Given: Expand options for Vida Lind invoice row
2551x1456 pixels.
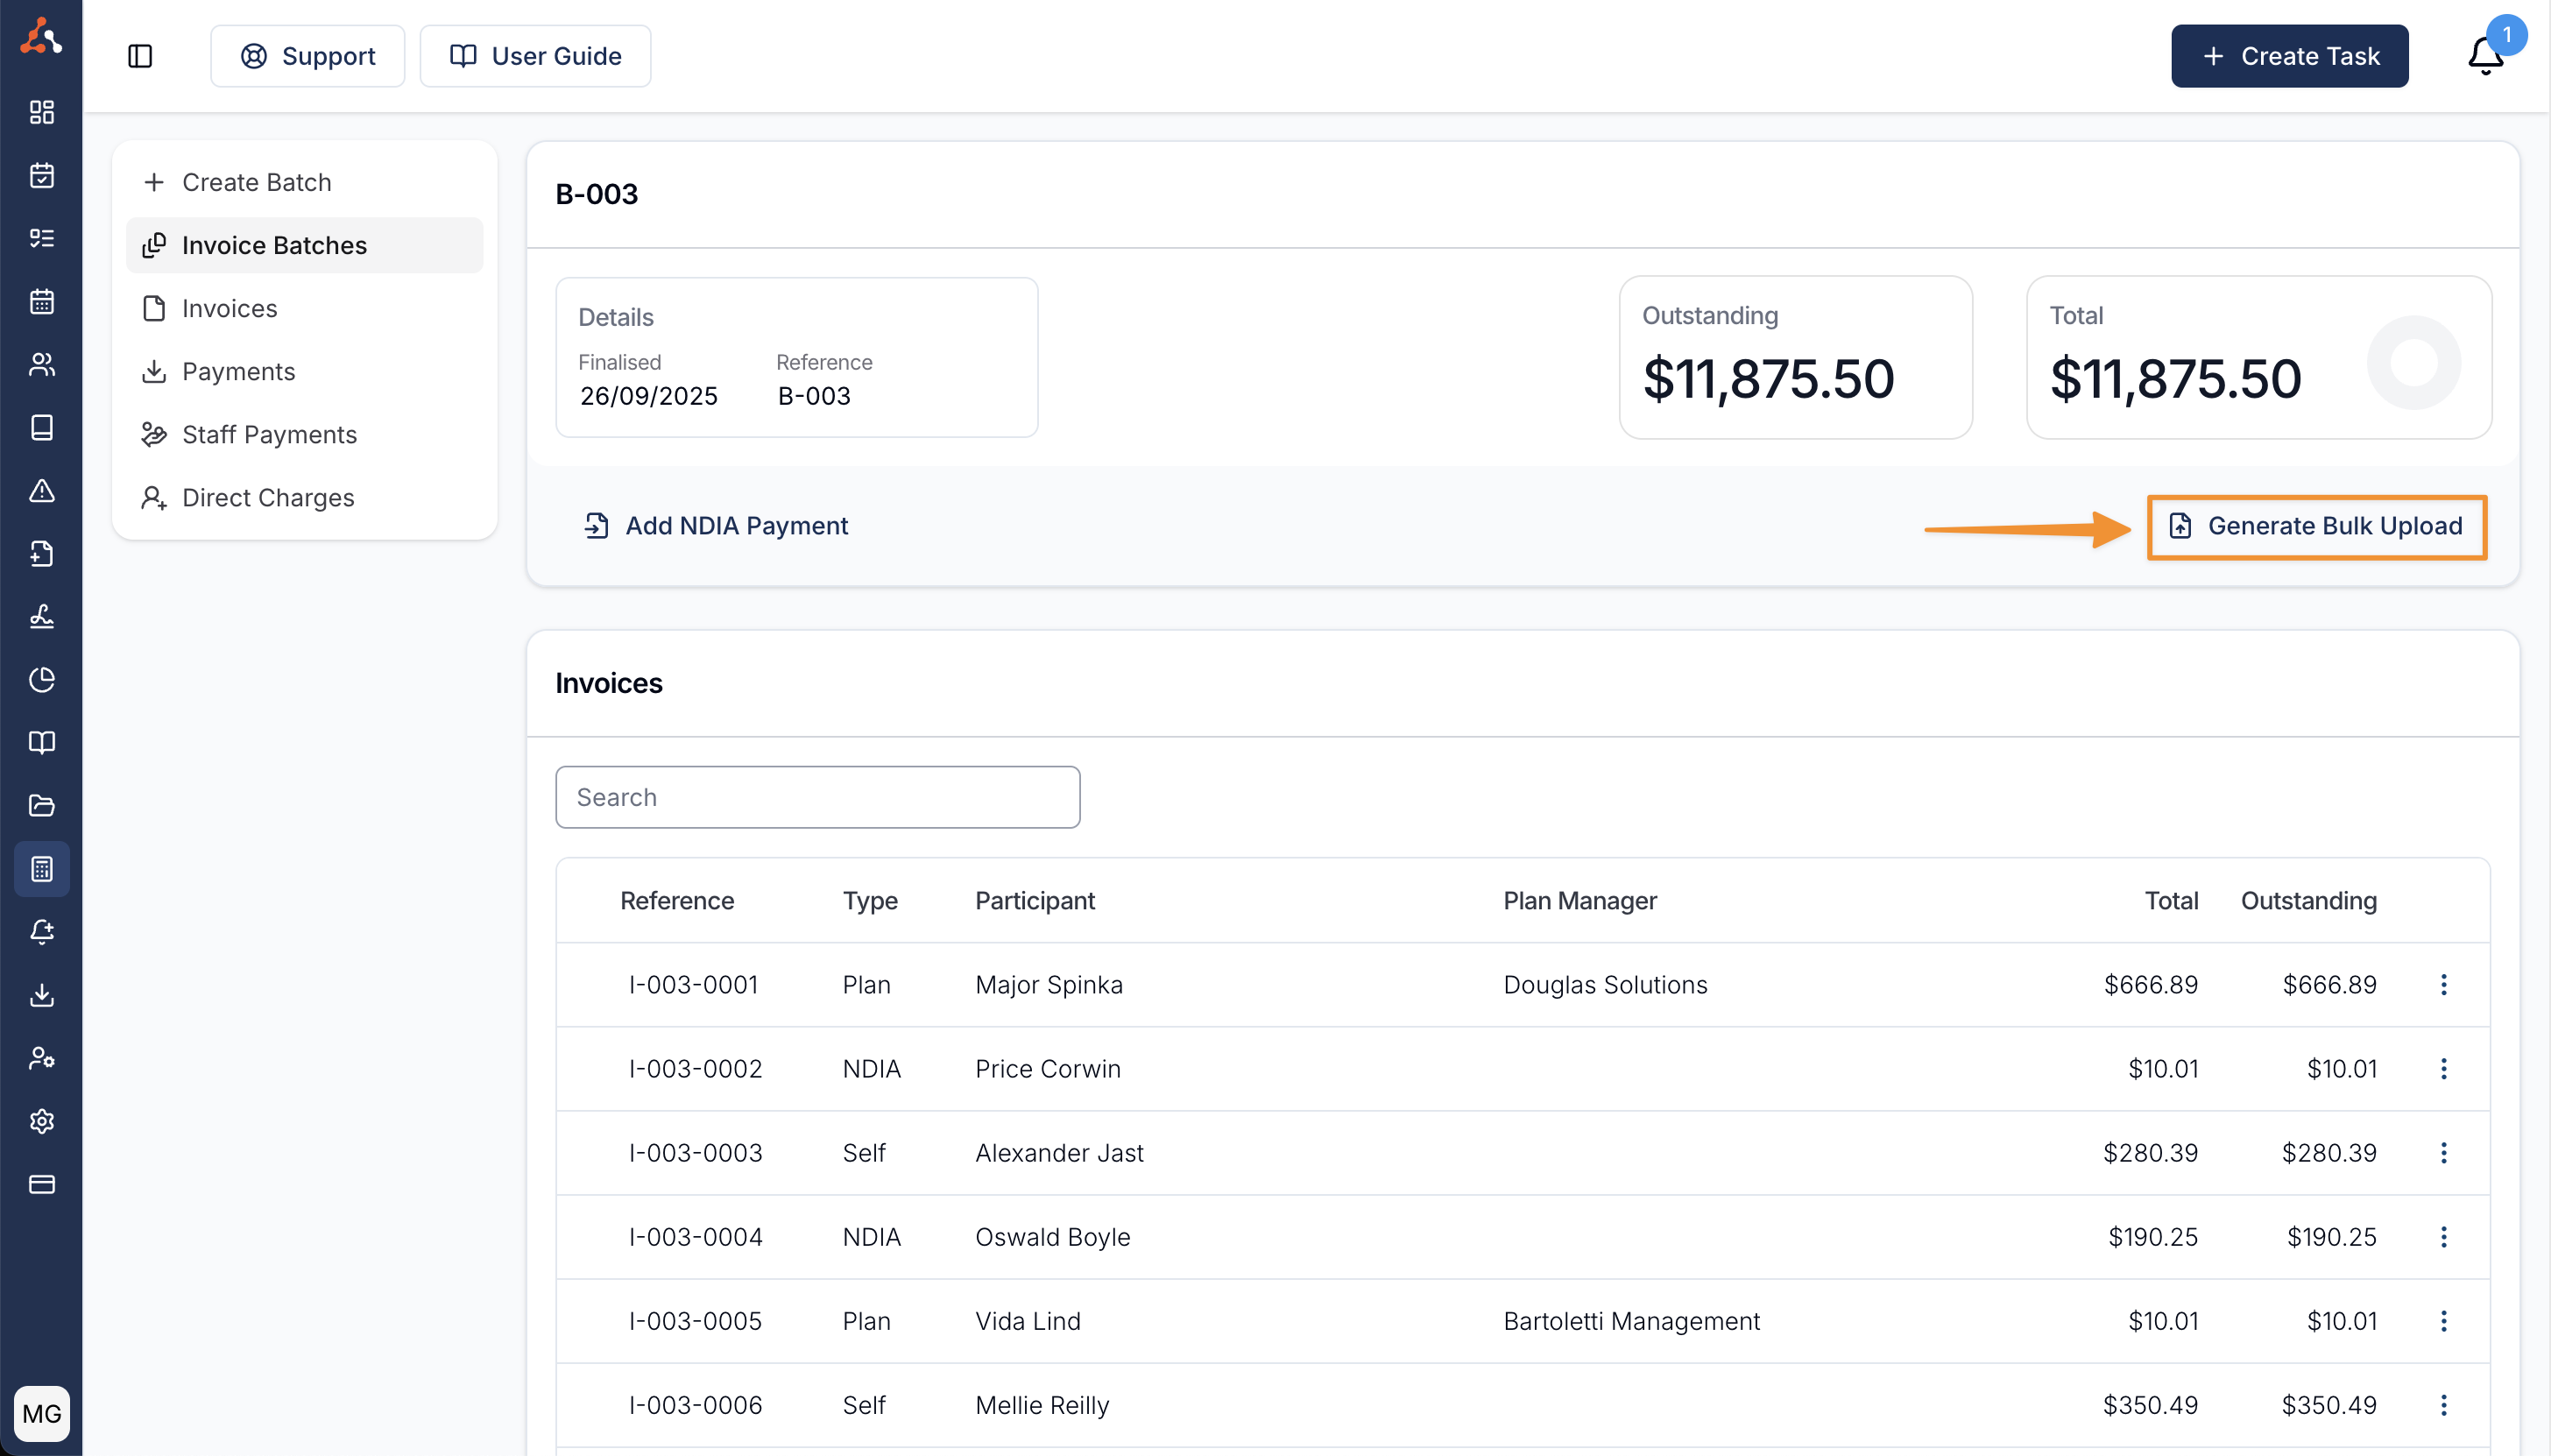Looking at the screenshot, I should 2443,1321.
